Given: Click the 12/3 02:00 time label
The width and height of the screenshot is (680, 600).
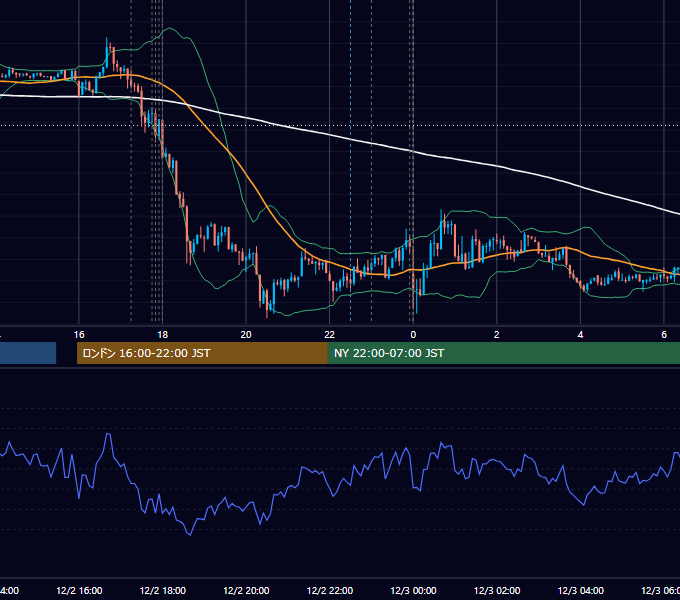Looking at the screenshot, I should (x=497, y=590).
